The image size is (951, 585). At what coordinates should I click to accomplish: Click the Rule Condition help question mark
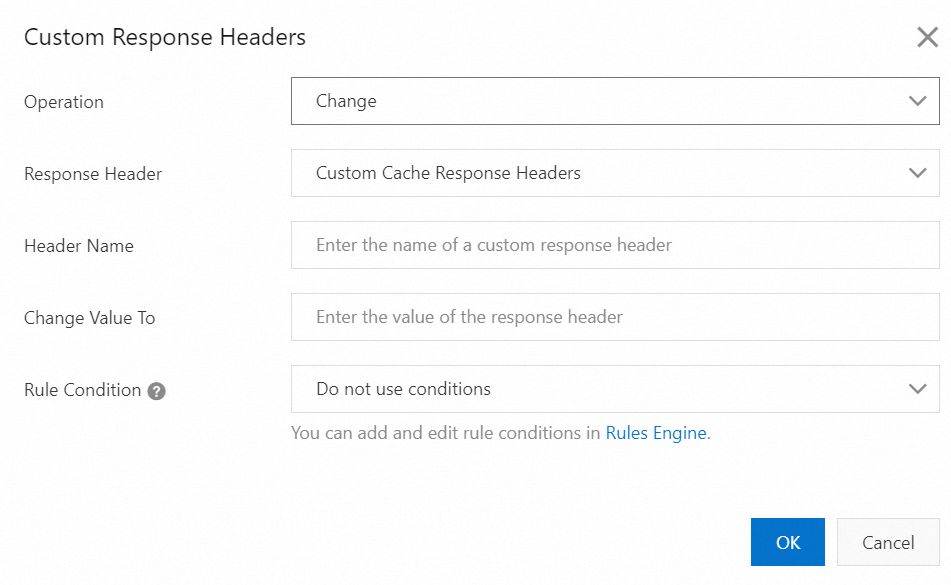pos(156,391)
